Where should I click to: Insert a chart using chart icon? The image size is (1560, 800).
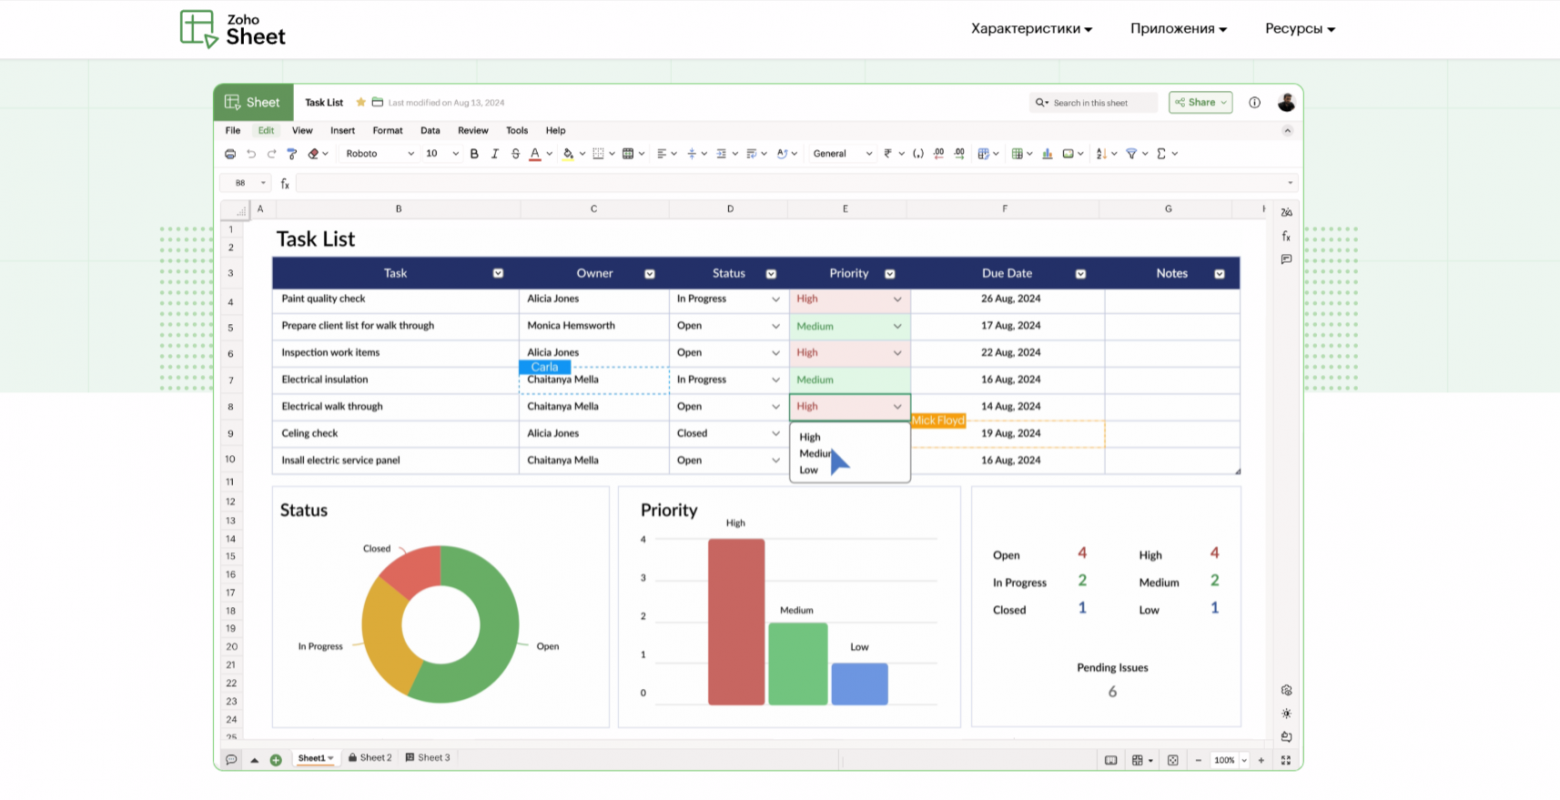coord(1047,154)
